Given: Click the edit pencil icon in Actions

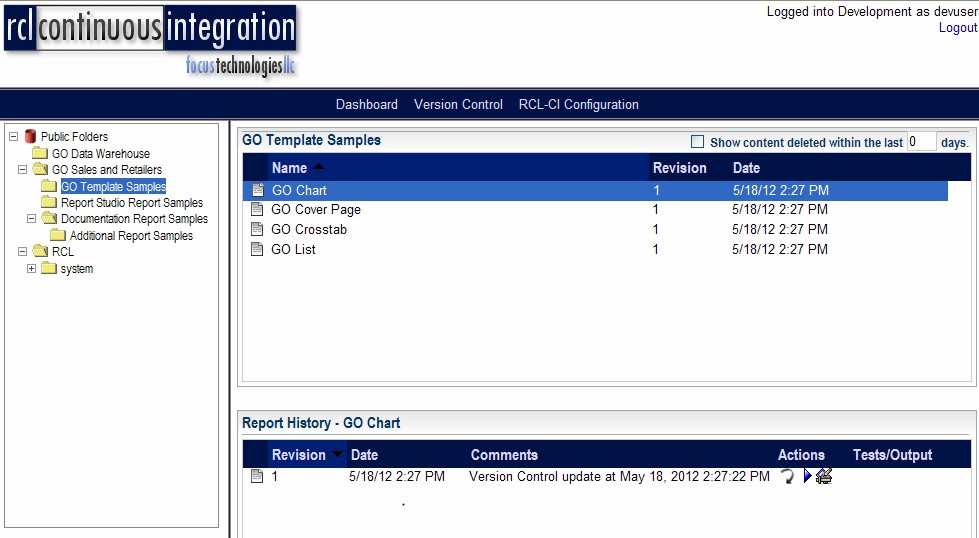Looking at the screenshot, I should click(824, 476).
